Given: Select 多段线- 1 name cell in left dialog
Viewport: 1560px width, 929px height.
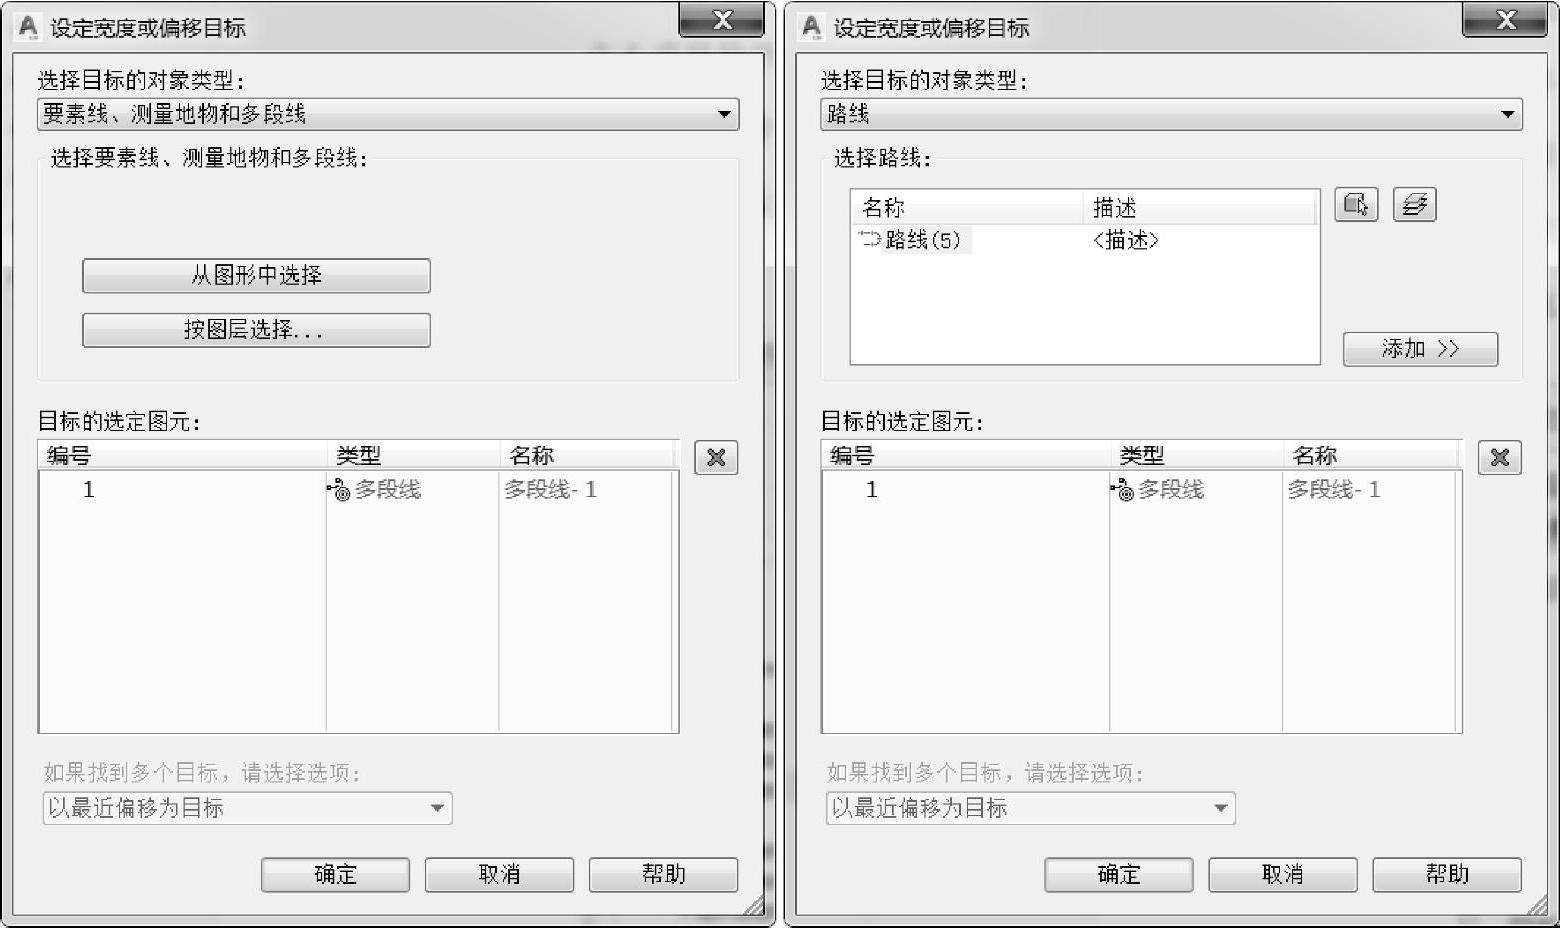Looking at the screenshot, I should [x=550, y=490].
